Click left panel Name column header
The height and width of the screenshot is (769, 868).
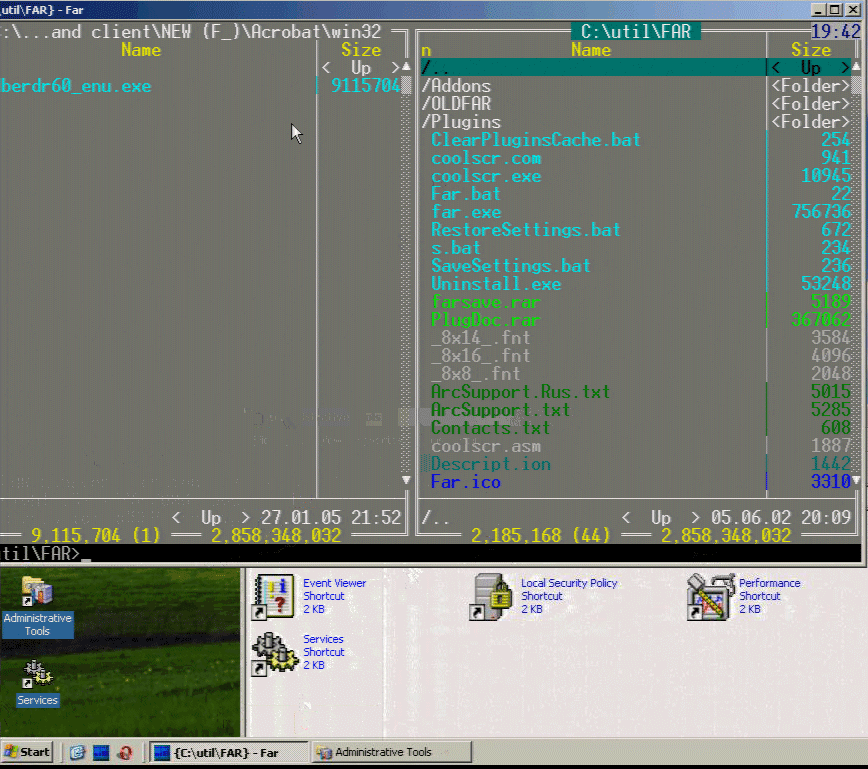pos(141,50)
